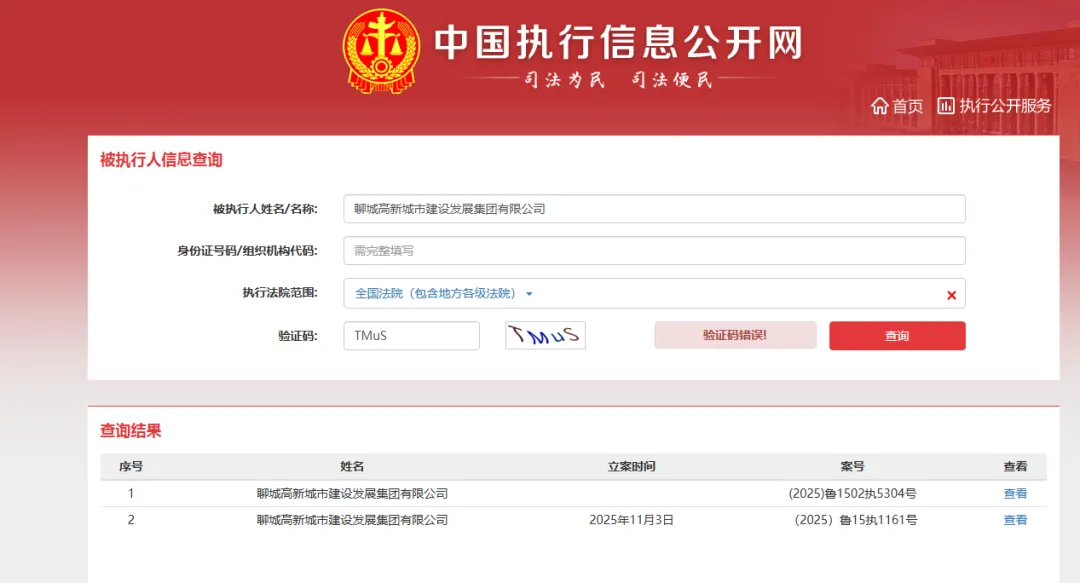The width and height of the screenshot is (1080, 583).
Task: Click the 姓名 column header
Action: point(352,467)
